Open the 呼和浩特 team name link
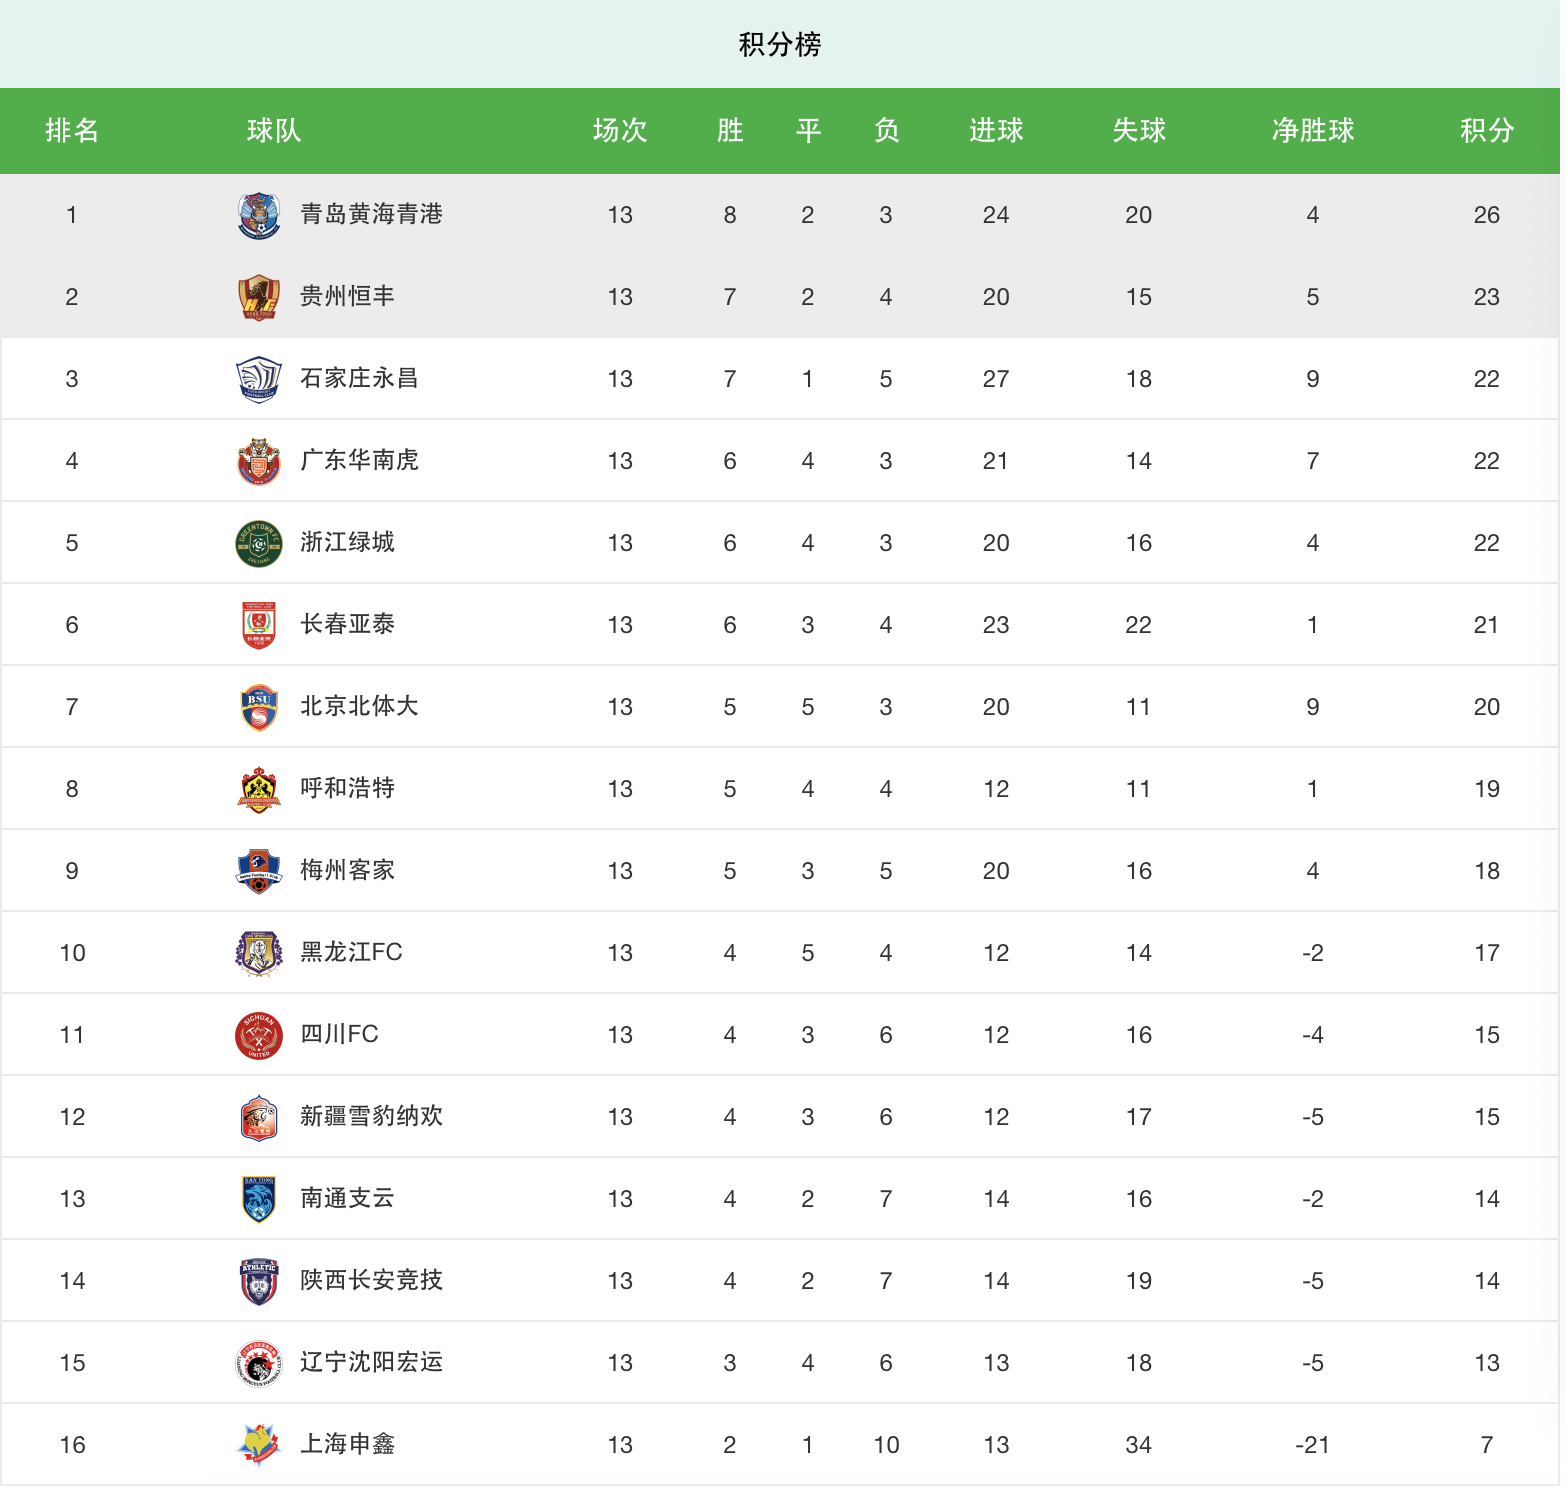Image resolution: width=1566 pixels, height=1488 pixels. coord(347,788)
